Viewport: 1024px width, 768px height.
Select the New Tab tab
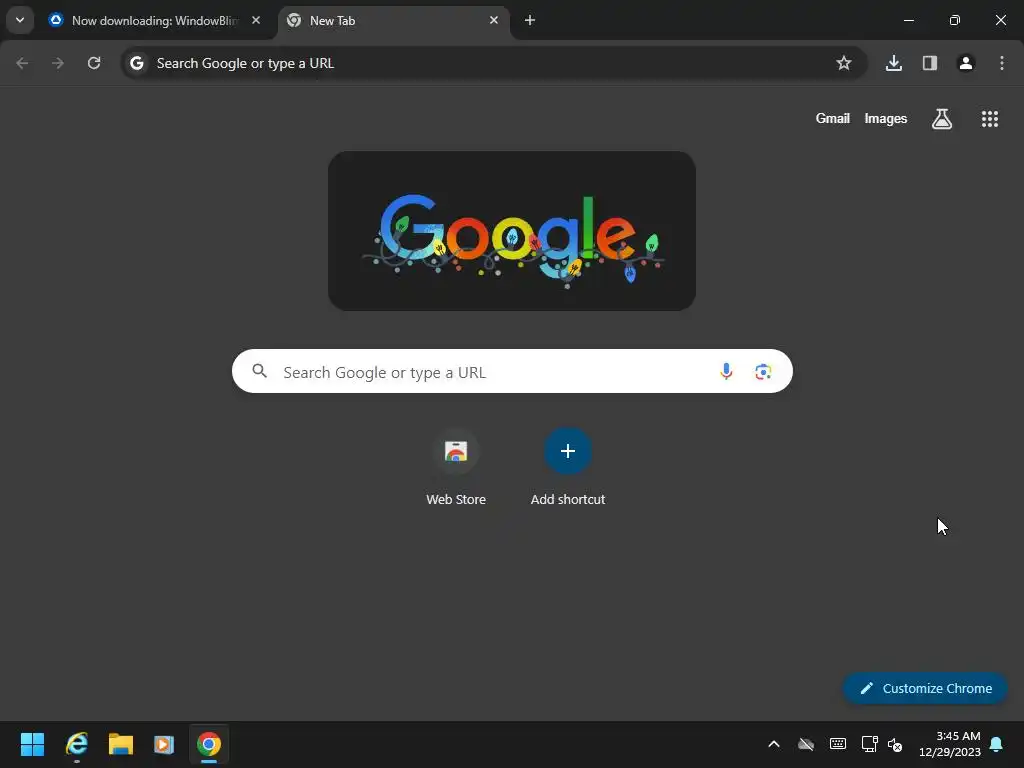pos(394,20)
